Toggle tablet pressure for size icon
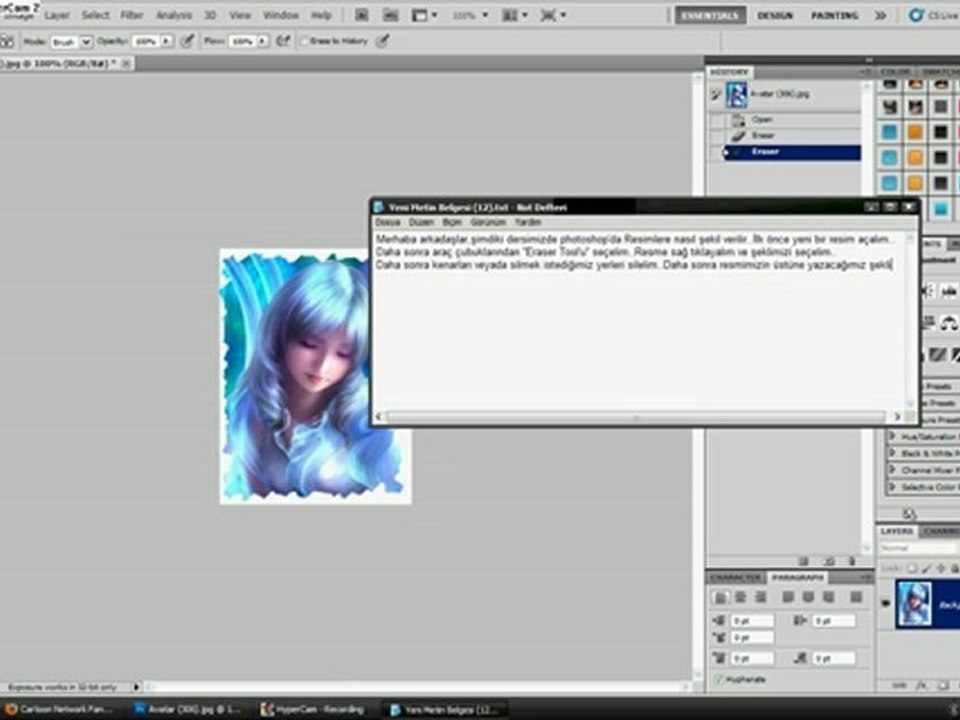The width and height of the screenshot is (960, 720). click(x=382, y=41)
